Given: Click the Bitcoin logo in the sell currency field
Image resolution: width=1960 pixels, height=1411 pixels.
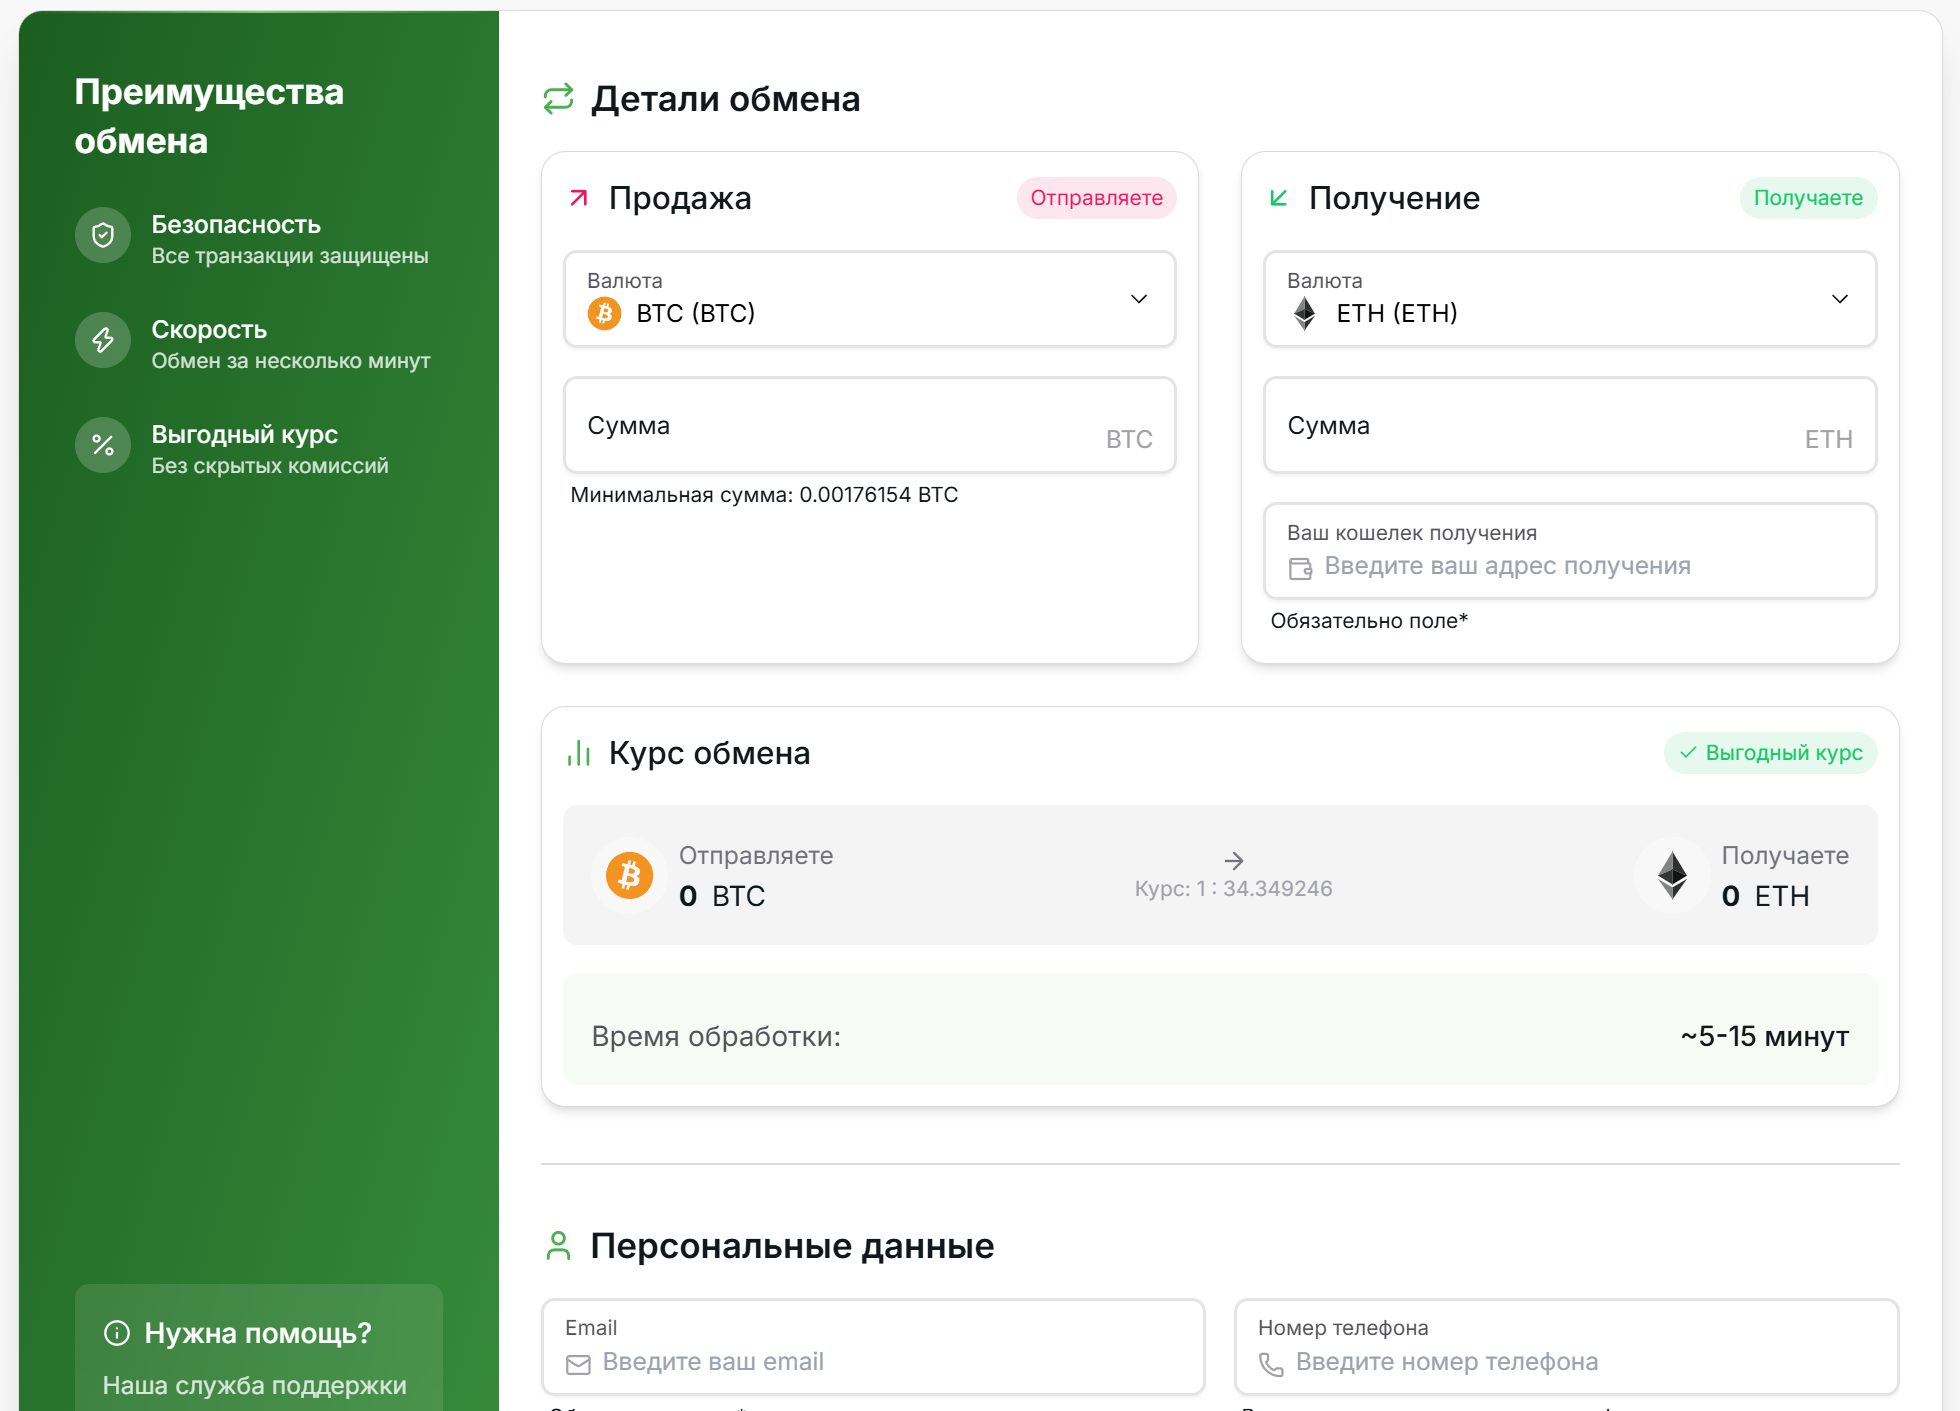Looking at the screenshot, I should click(604, 314).
